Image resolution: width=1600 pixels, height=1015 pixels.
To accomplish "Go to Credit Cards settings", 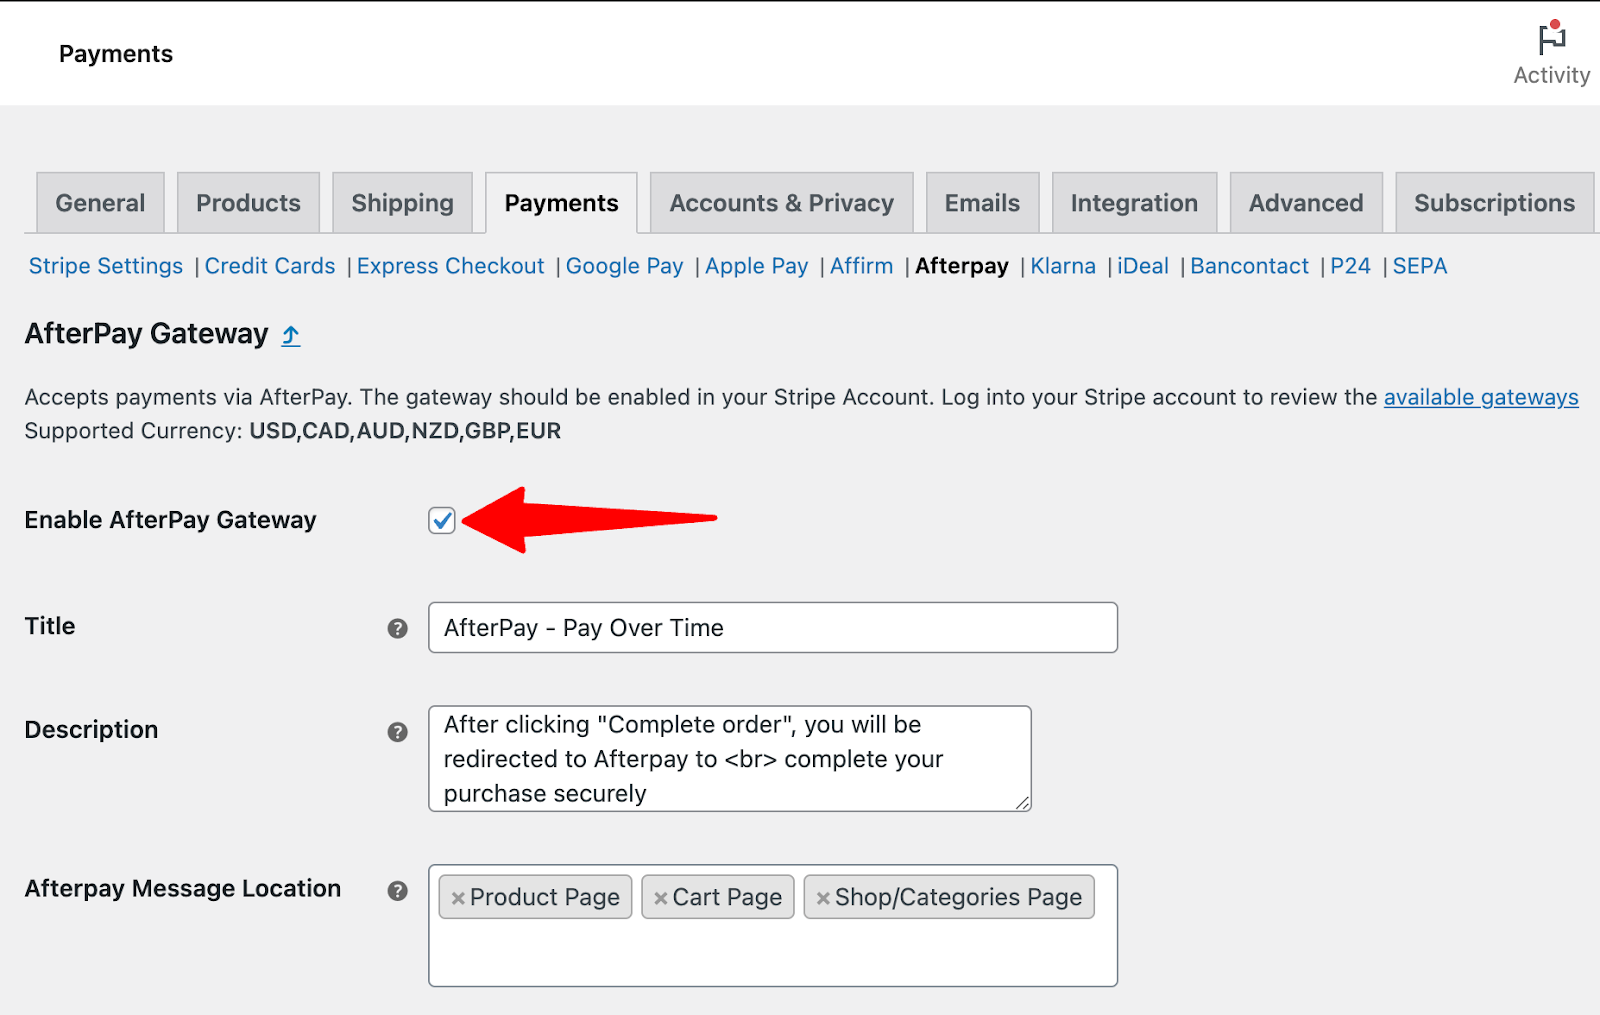I will coord(270,266).
